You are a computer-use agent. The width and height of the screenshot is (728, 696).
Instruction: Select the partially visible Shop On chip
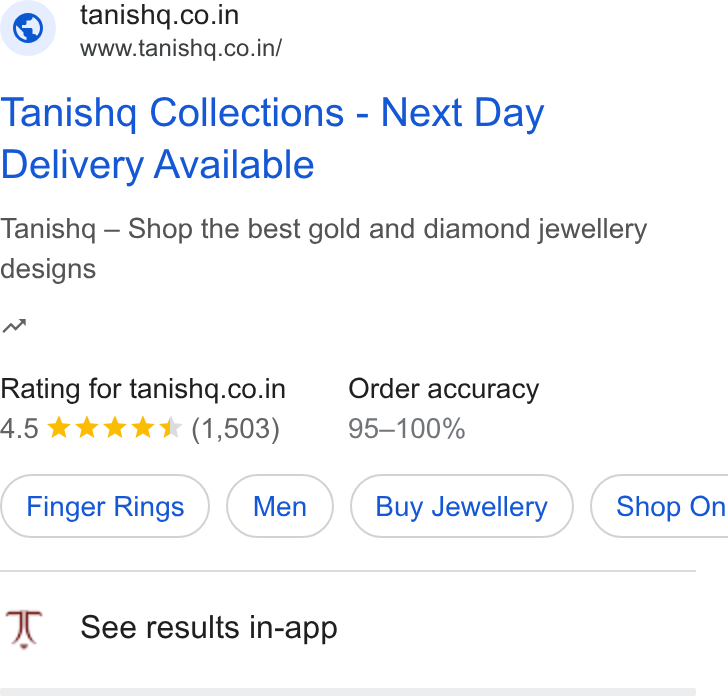tap(659, 506)
